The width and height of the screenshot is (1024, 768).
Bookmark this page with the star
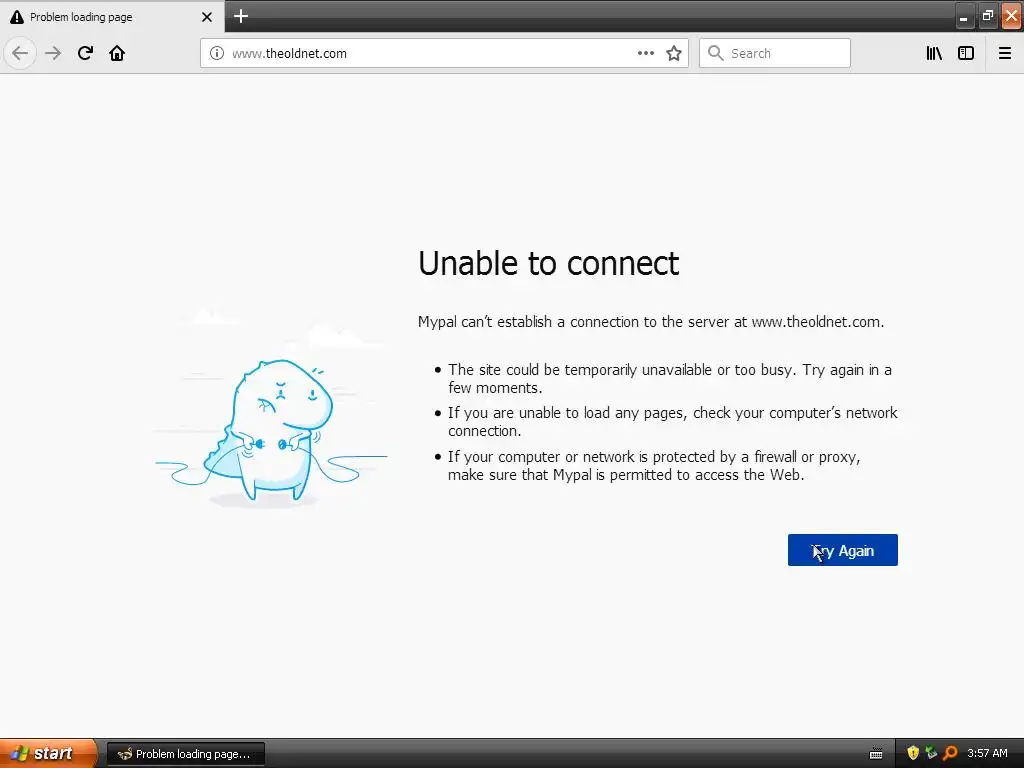coord(674,53)
